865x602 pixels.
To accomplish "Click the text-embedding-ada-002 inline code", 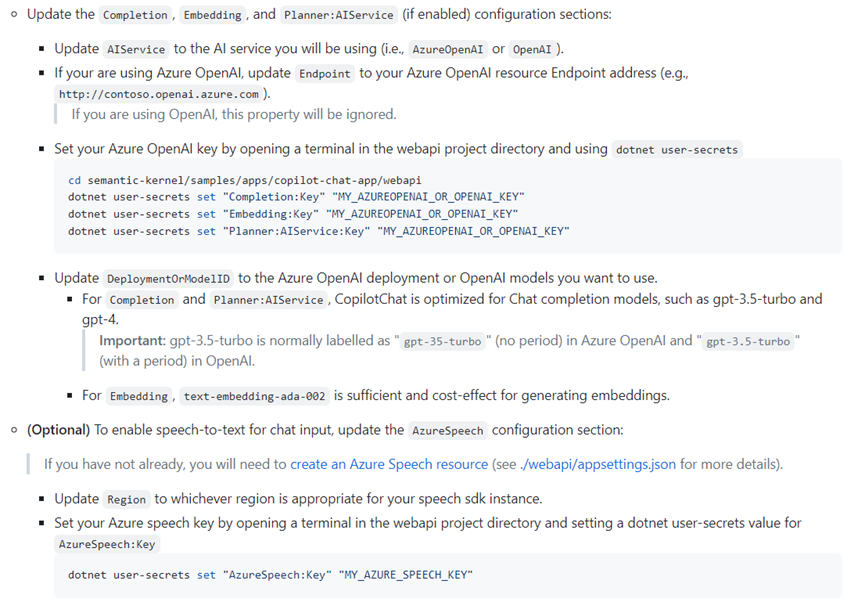I will click(255, 396).
